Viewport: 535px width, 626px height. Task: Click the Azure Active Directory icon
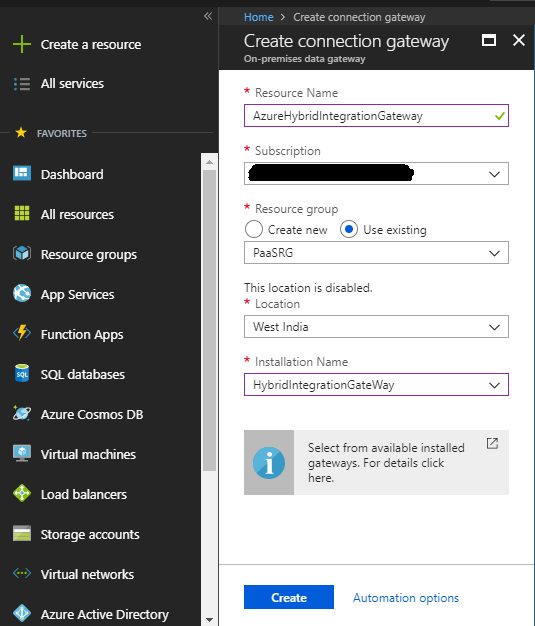coord(22,613)
